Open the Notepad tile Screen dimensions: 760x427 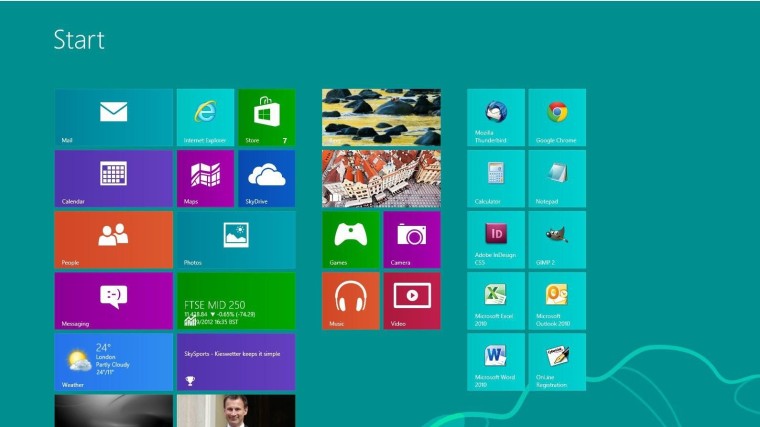pos(557,178)
